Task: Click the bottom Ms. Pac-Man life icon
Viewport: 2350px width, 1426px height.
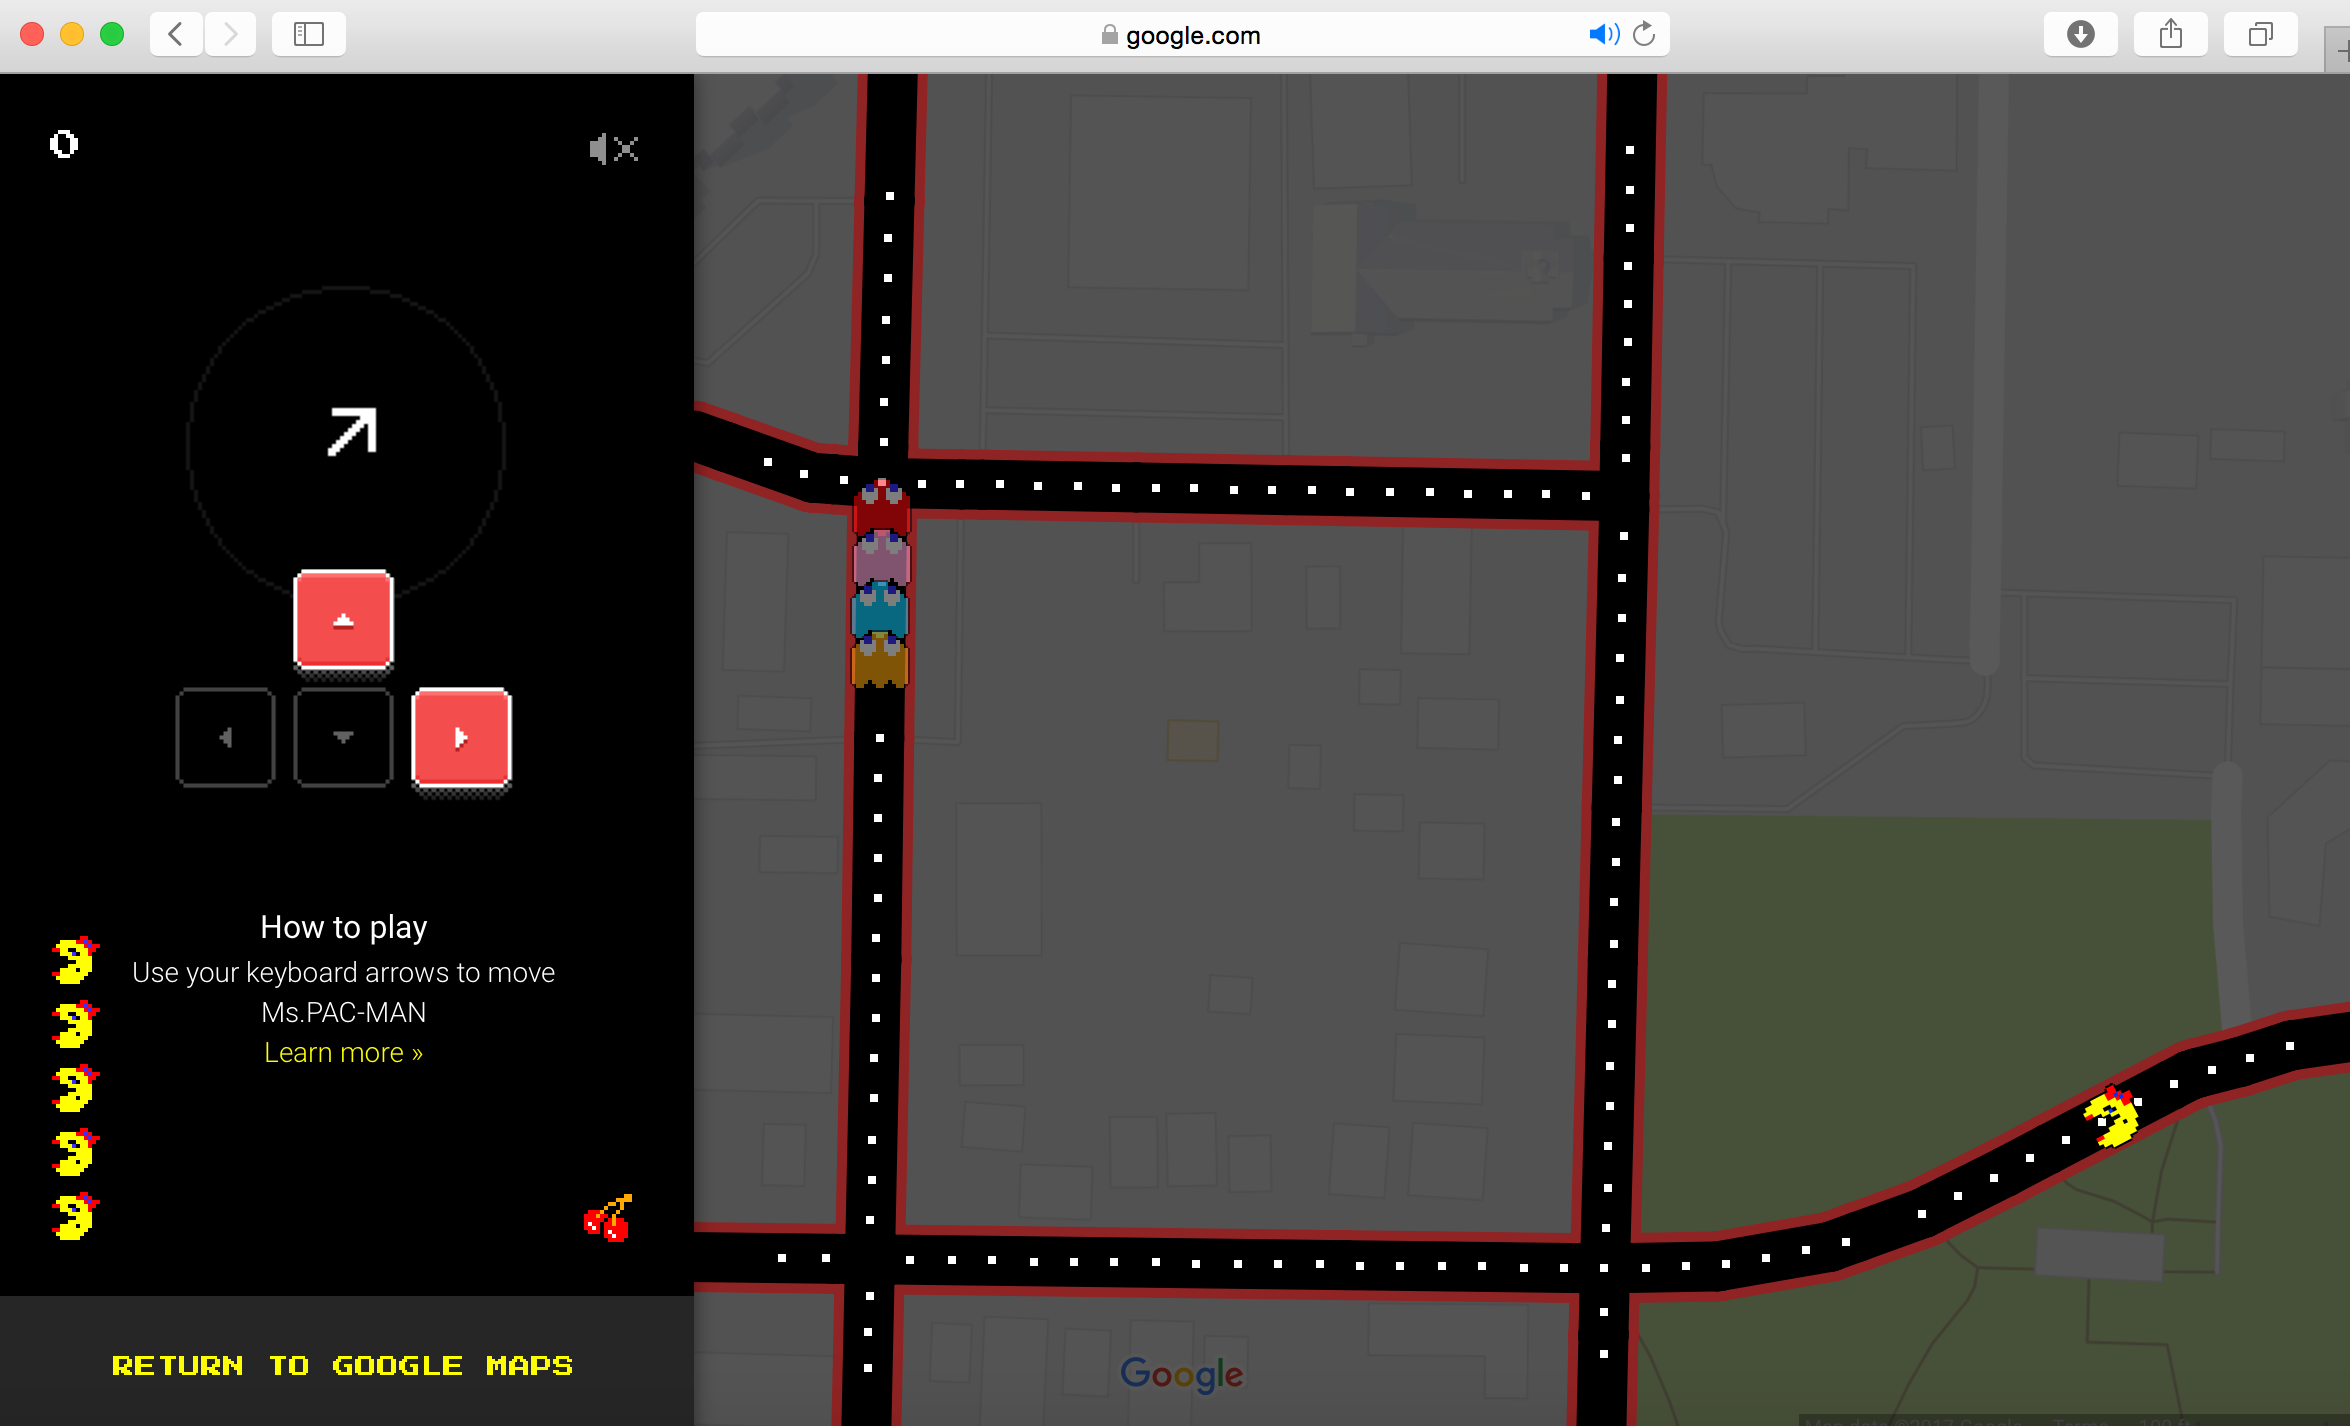Action: (75, 1216)
